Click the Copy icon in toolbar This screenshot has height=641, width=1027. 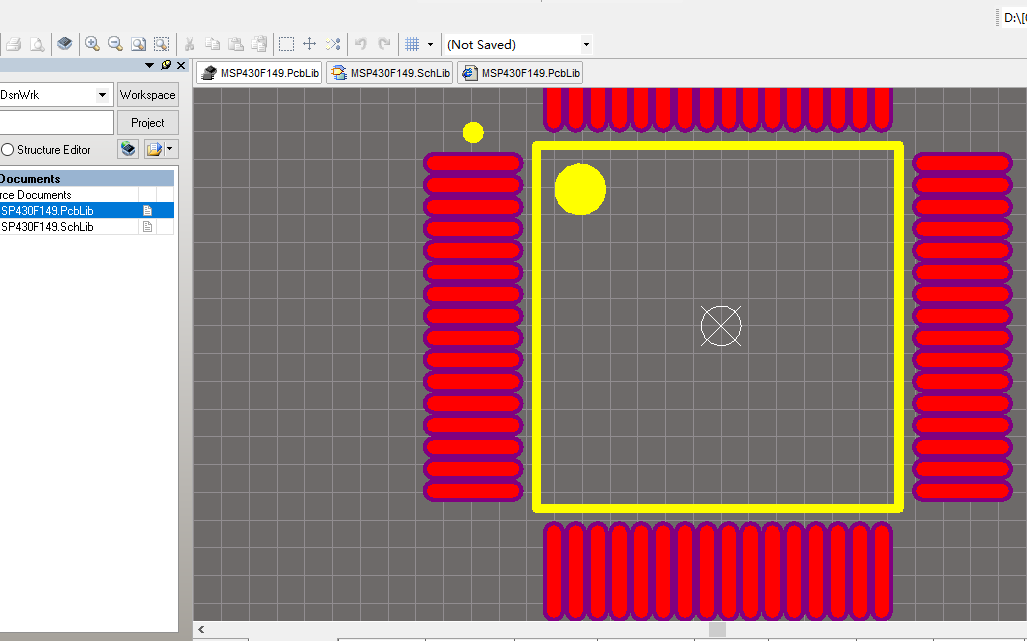point(212,44)
